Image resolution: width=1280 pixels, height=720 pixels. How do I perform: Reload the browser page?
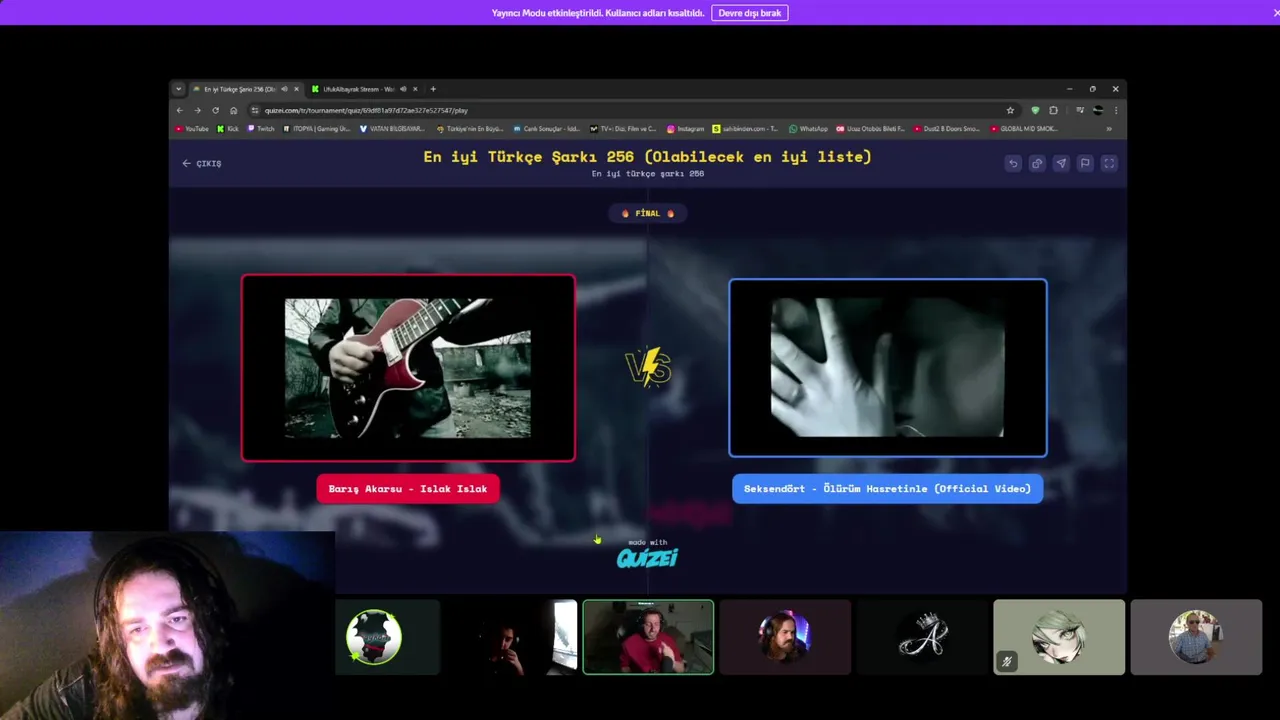coord(215,110)
